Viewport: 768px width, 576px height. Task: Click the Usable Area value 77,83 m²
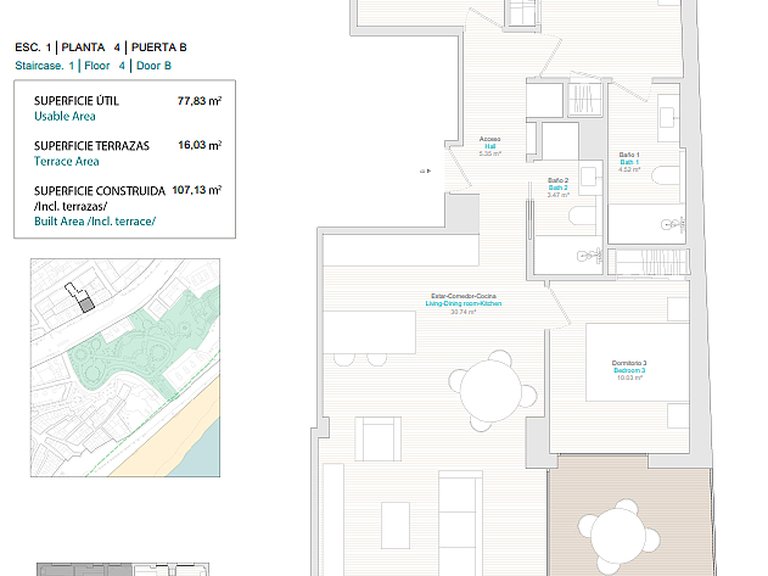(199, 101)
